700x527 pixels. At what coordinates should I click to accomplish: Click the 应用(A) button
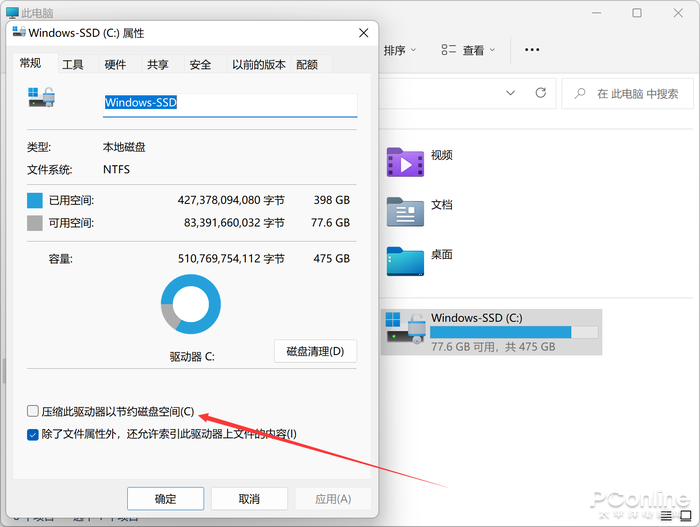point(333,499)
